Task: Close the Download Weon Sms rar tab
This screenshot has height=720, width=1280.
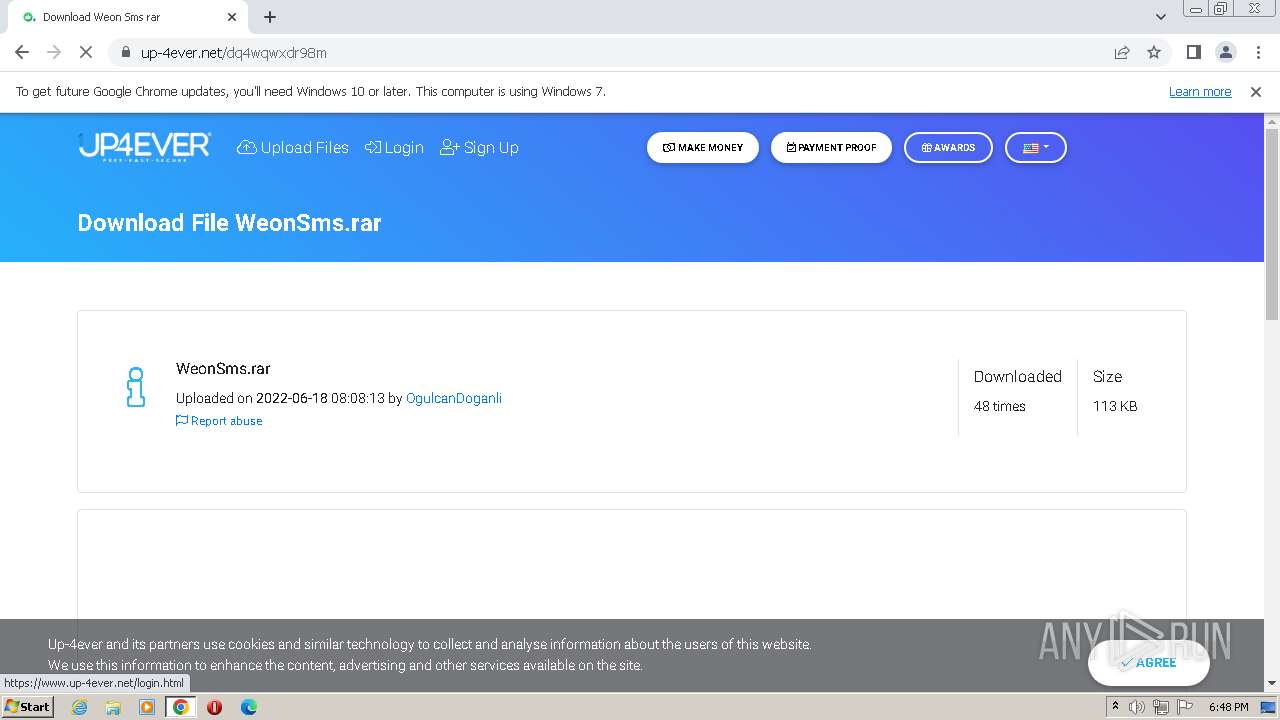Action: (x=232, y=17)
